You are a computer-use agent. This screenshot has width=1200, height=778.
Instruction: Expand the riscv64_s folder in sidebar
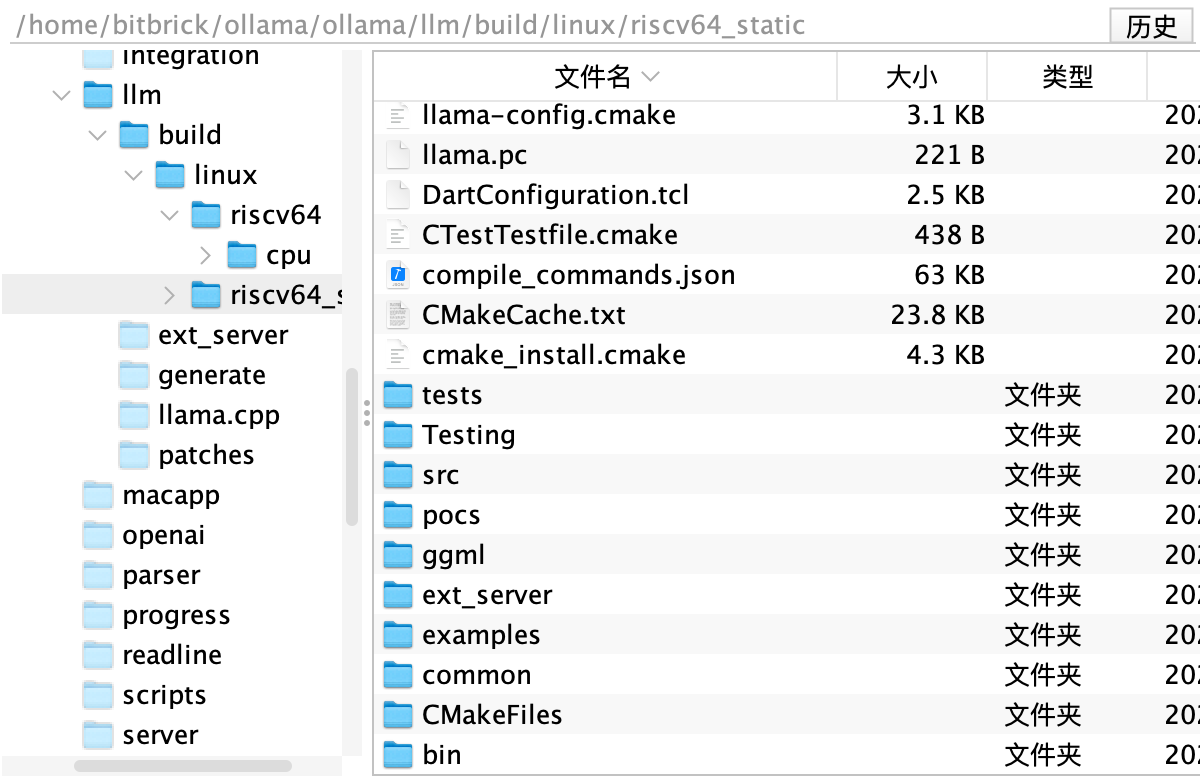(x=169, y=295)
